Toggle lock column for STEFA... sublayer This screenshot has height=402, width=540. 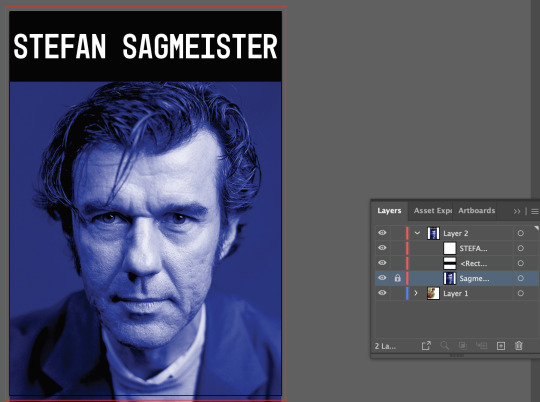tap(397, 248)
